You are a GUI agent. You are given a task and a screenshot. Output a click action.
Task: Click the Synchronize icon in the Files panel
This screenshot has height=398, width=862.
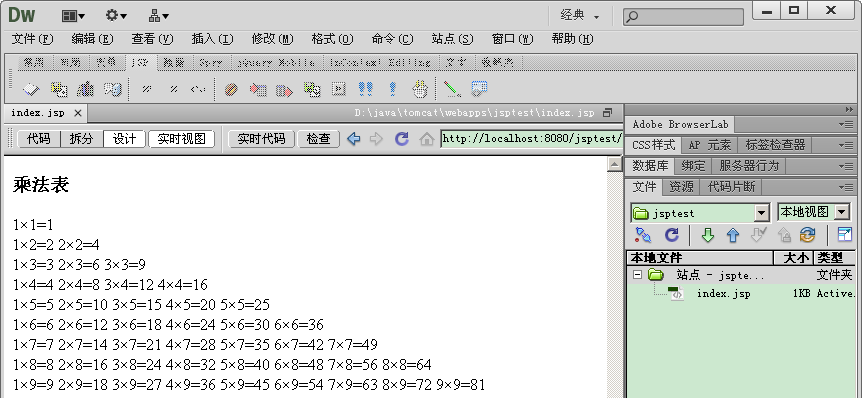[808, 235]
